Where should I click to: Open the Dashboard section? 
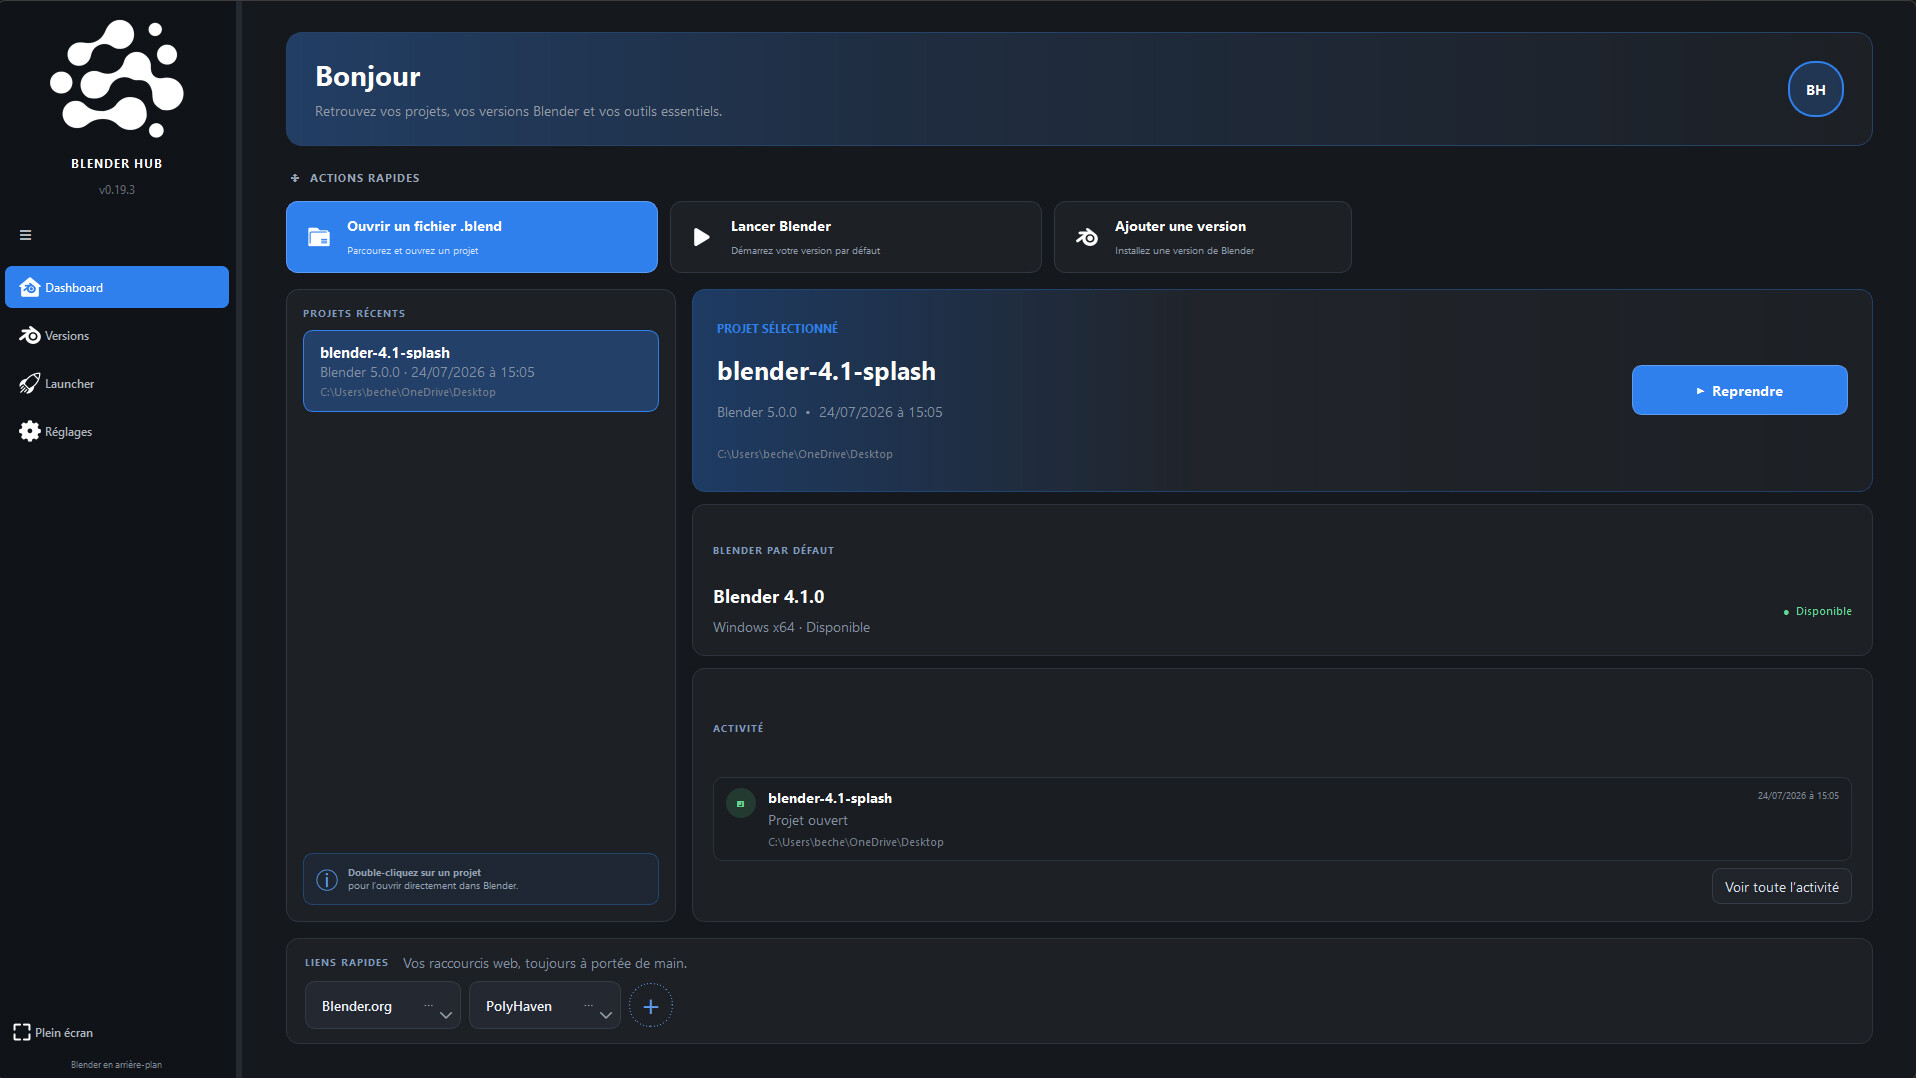(x=117, y=287)
